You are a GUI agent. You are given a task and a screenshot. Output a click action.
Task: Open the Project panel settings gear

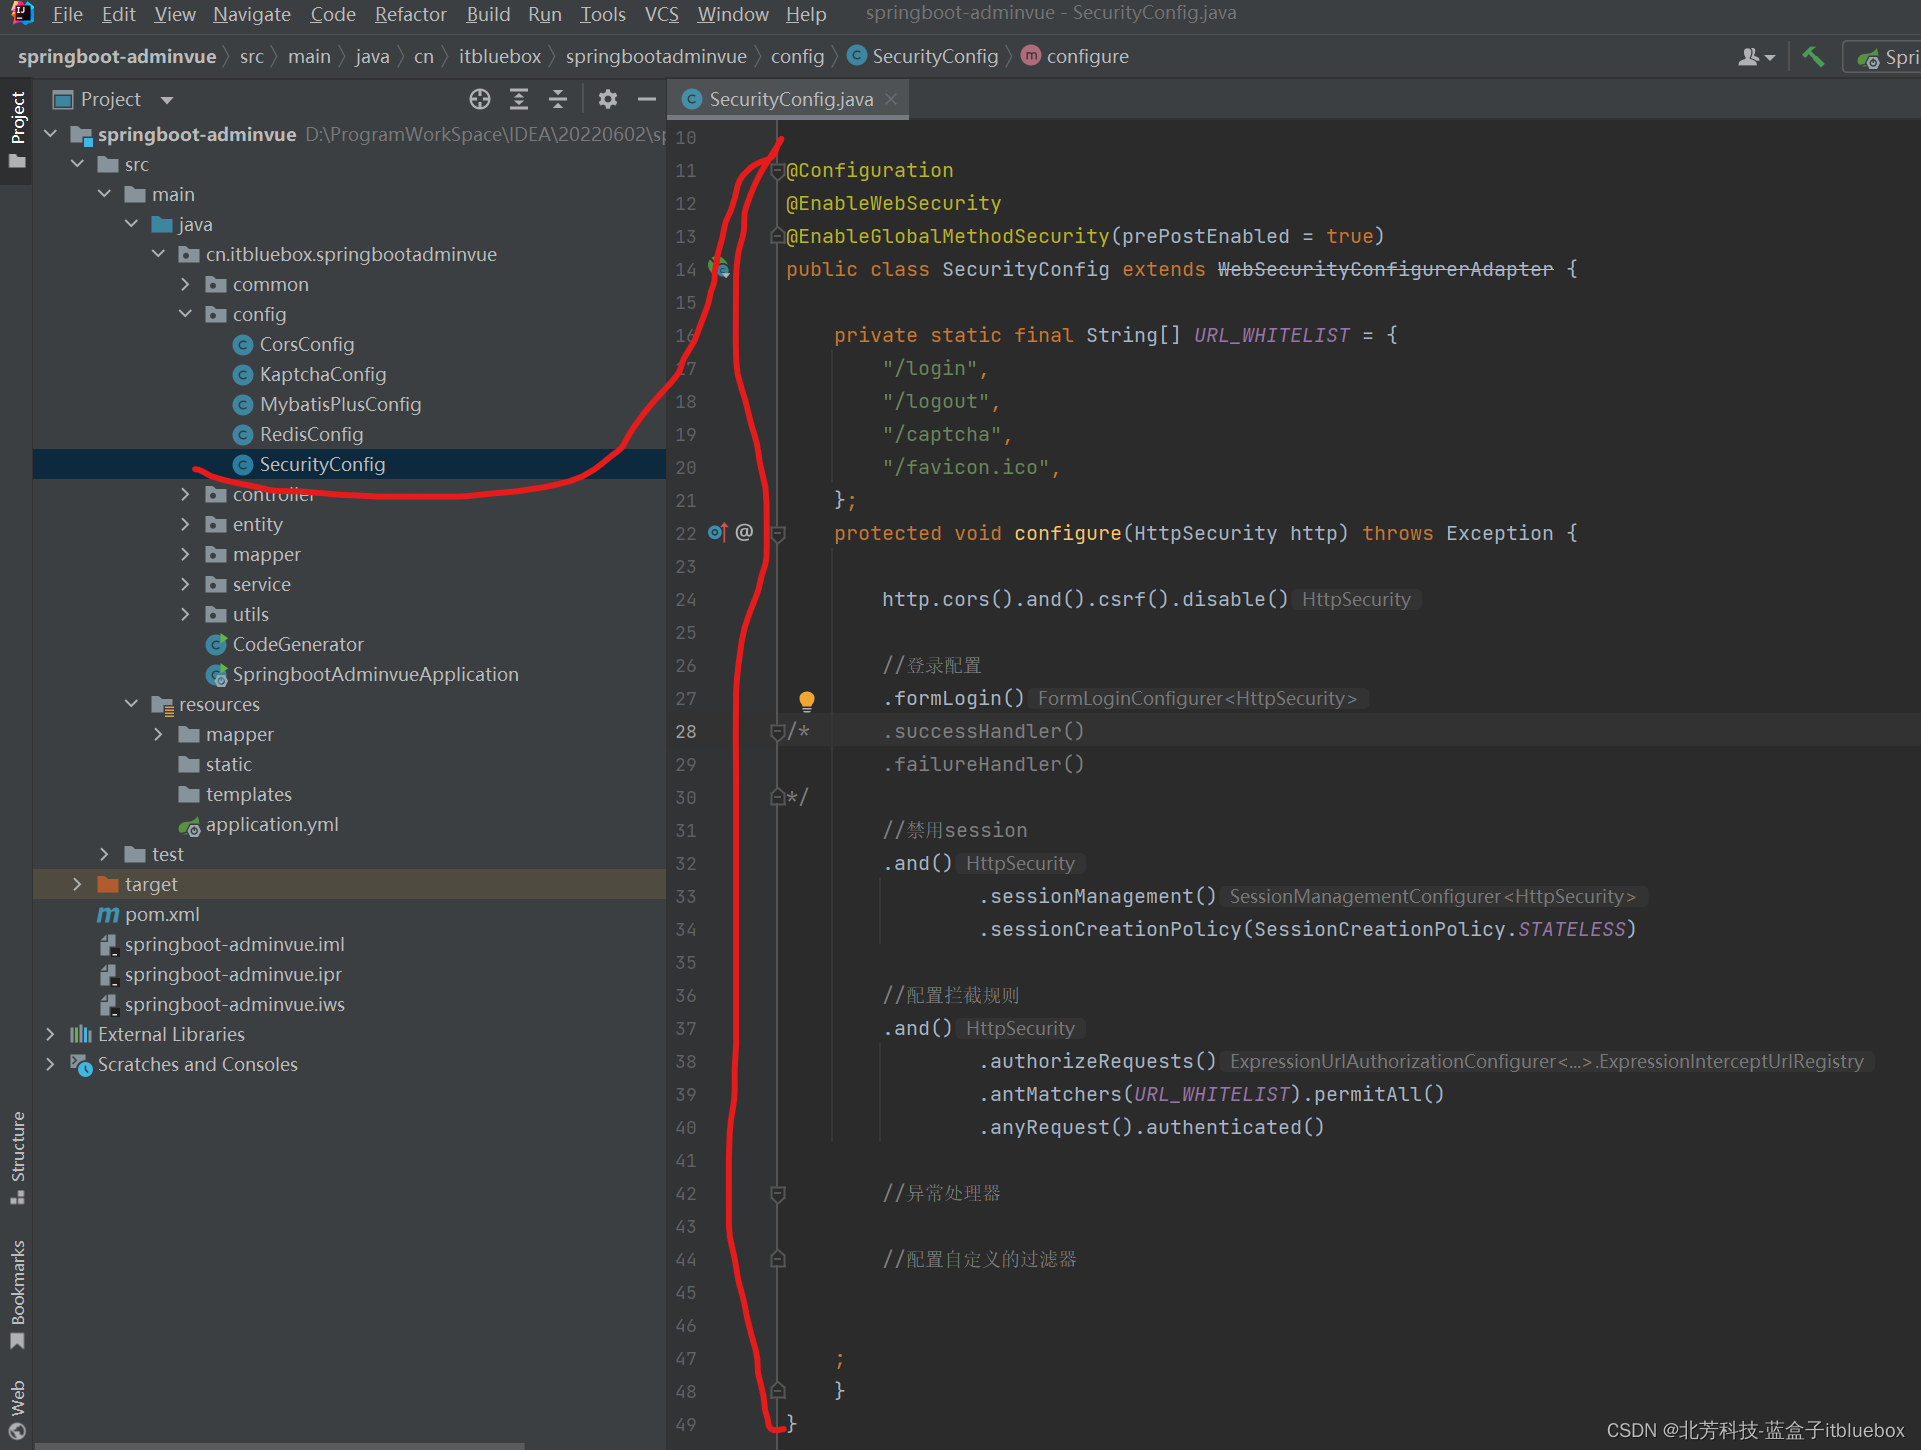(x=608, y=99)
